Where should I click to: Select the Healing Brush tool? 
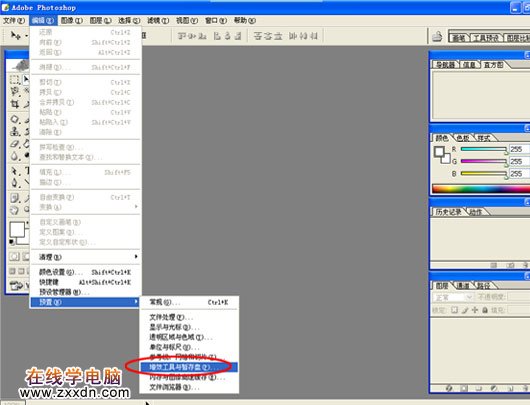point(15,119)
